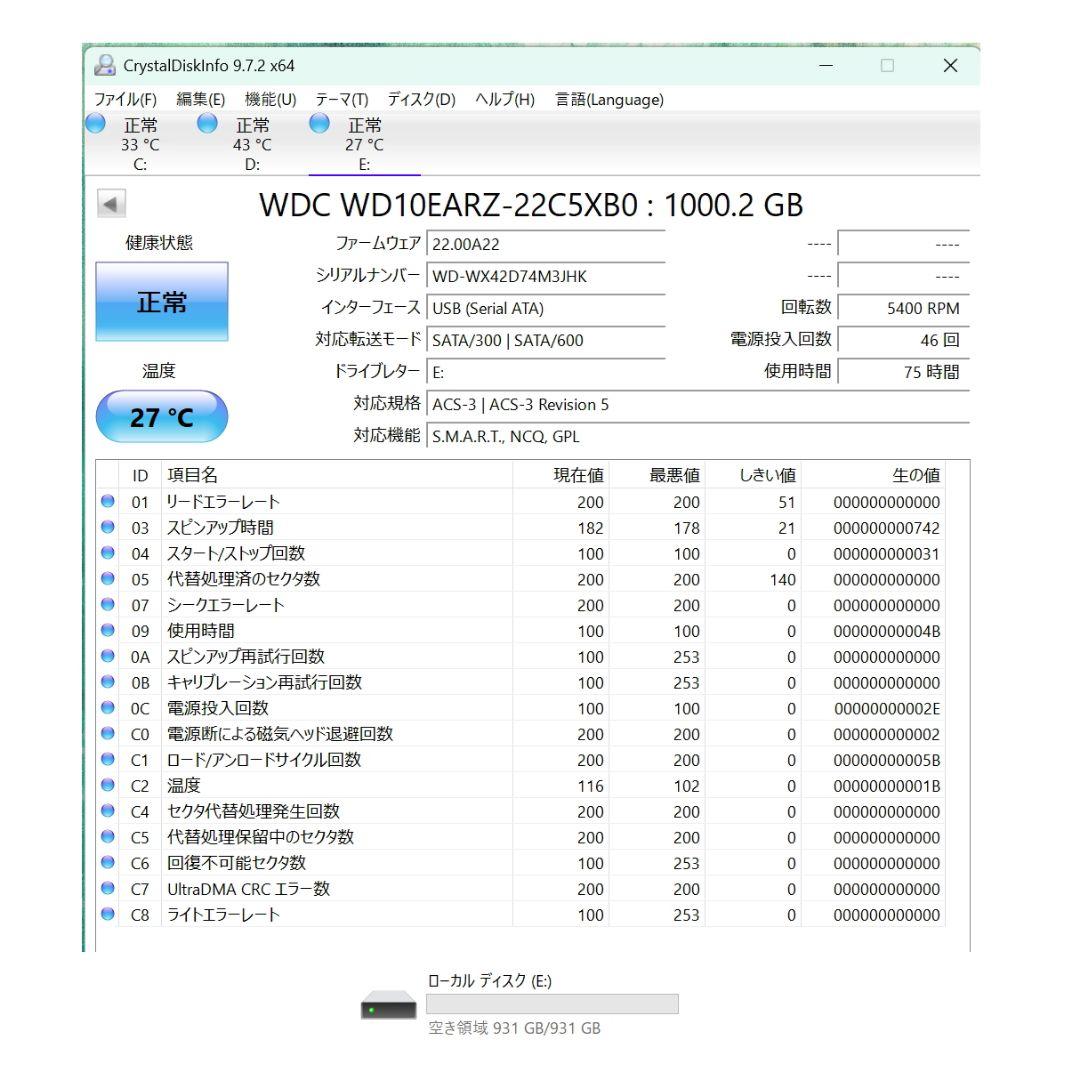Open the ファイル(F) menu

[125, 99]
